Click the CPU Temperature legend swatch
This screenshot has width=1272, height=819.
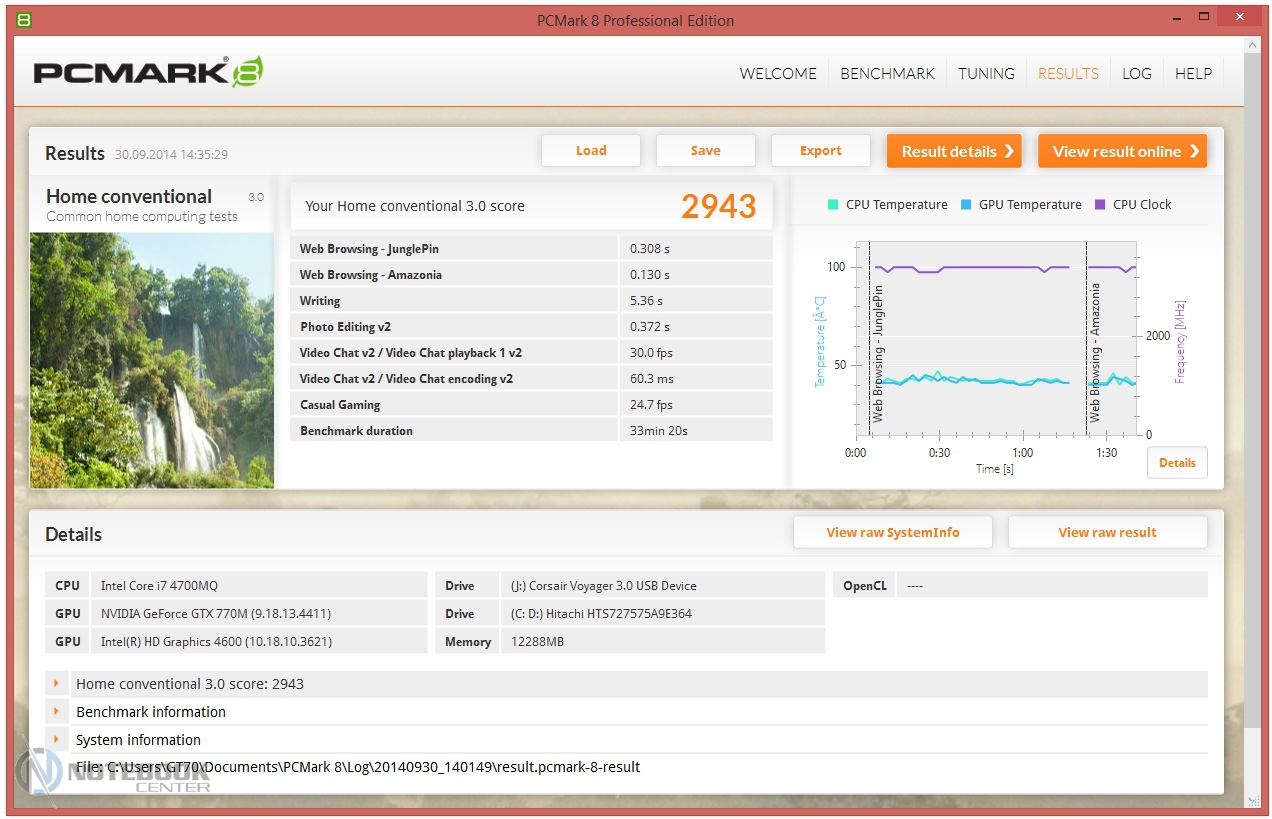832,204
